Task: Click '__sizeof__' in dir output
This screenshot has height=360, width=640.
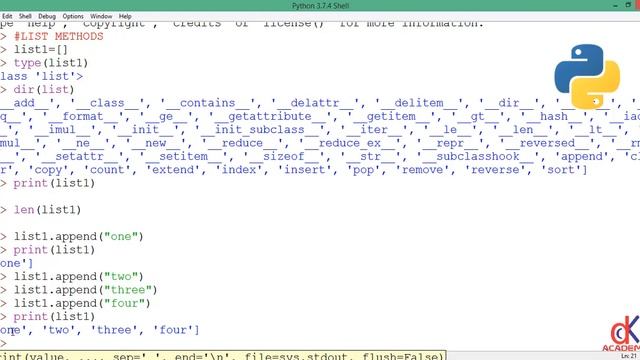Action: coord(284,157)
